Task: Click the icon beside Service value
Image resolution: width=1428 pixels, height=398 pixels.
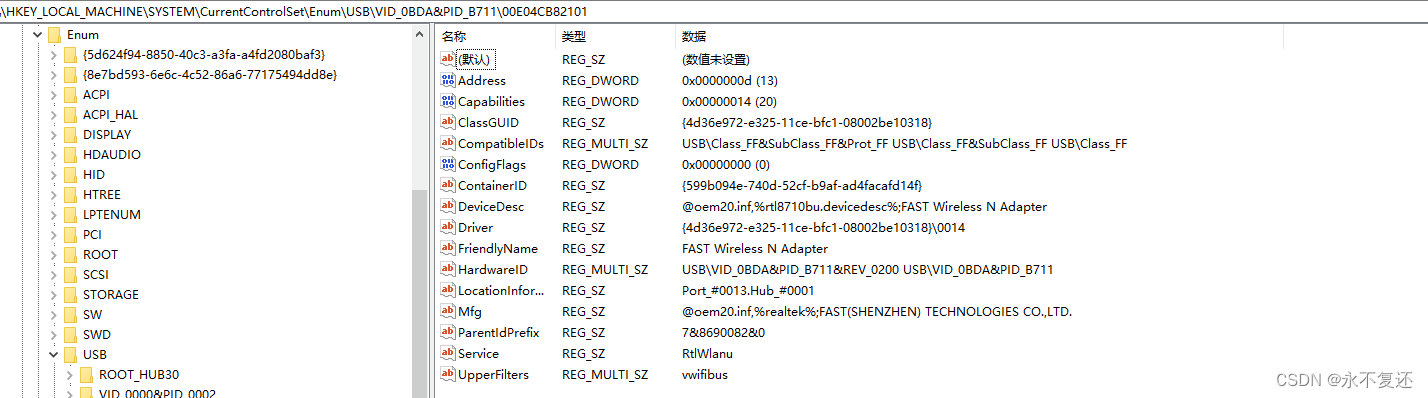Action: (x=448, y=353)
